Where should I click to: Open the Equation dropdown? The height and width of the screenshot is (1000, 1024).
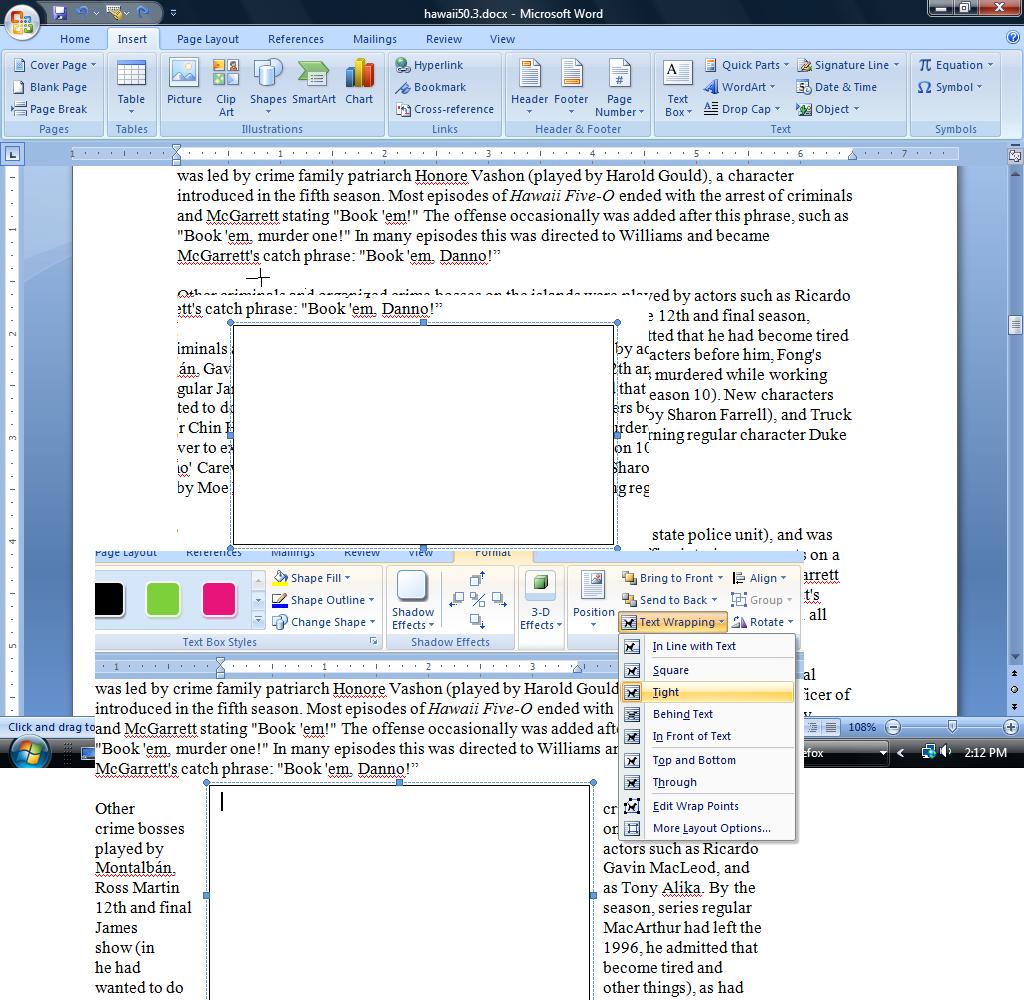(955, 65)
